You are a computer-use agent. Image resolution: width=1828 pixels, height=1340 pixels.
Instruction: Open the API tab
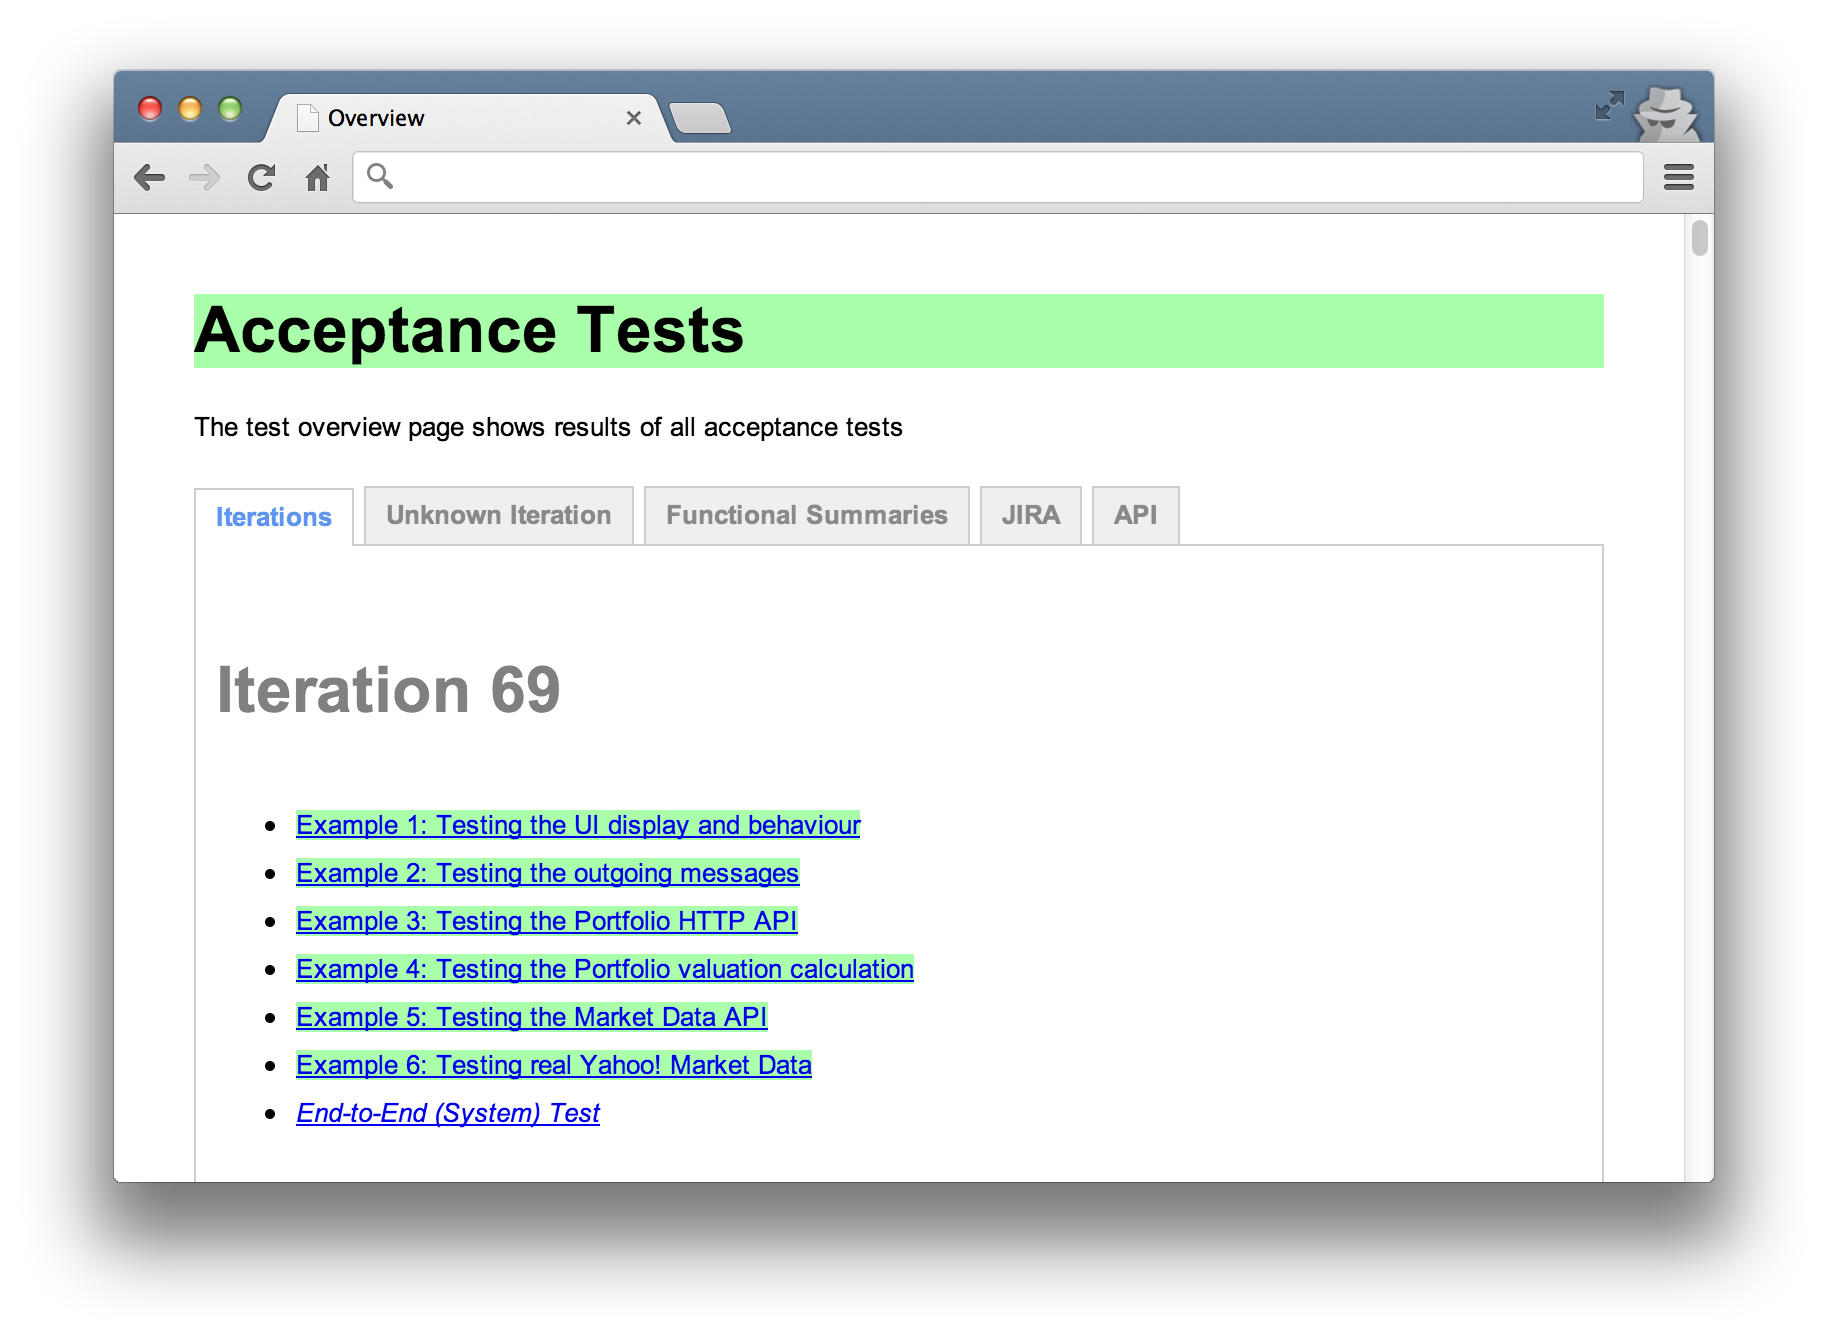[1135, 515]
